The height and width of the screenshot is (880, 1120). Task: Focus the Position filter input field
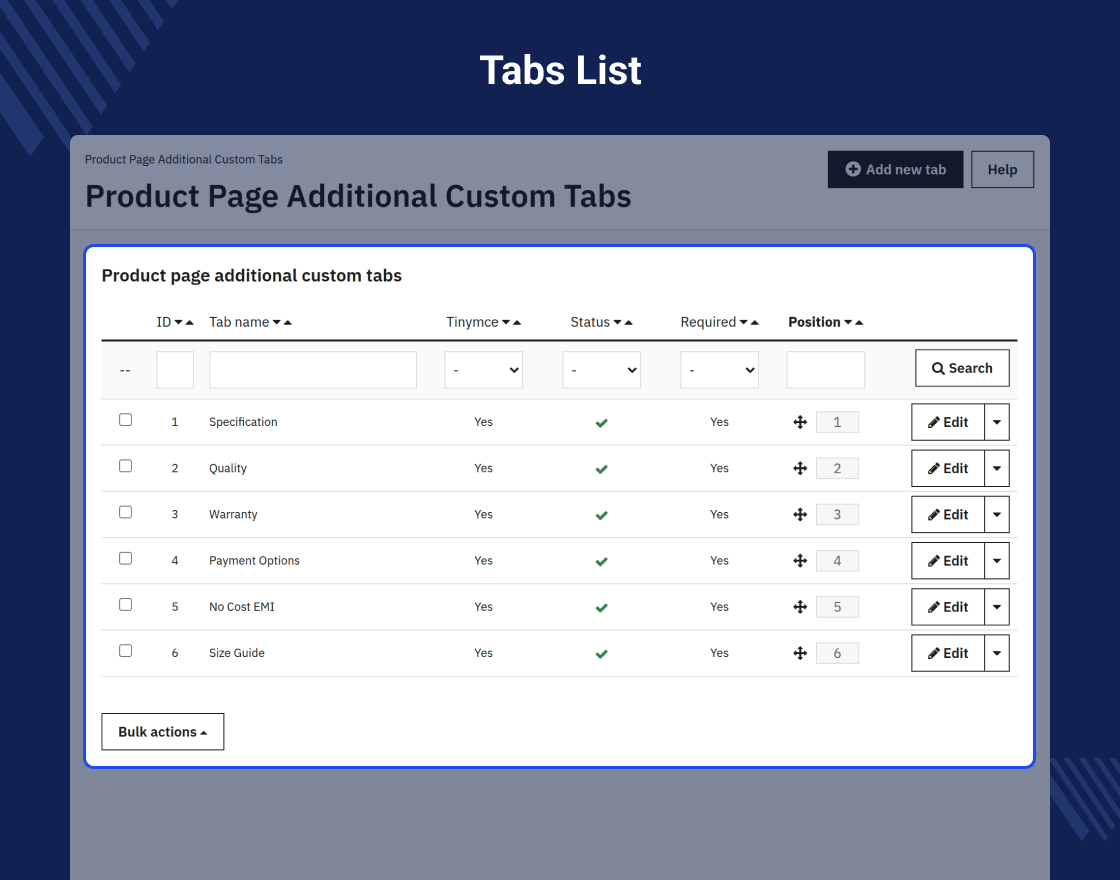click(826, 370)
